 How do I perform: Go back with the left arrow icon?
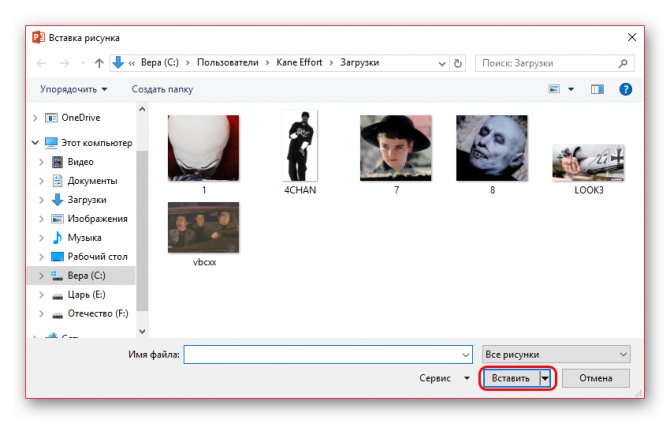[41, 63]
